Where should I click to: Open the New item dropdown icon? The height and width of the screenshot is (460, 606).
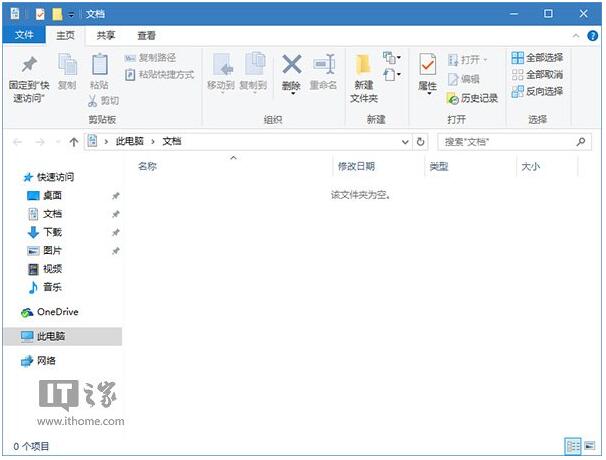pyautogui.click(x=392, y=58)
